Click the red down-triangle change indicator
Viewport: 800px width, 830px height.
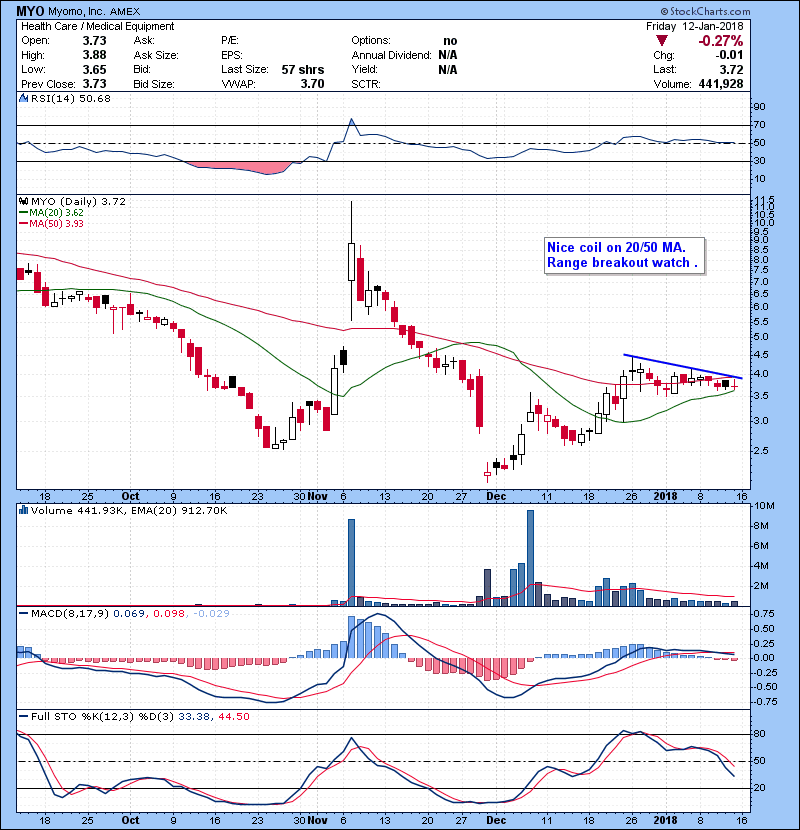(661, 41)
